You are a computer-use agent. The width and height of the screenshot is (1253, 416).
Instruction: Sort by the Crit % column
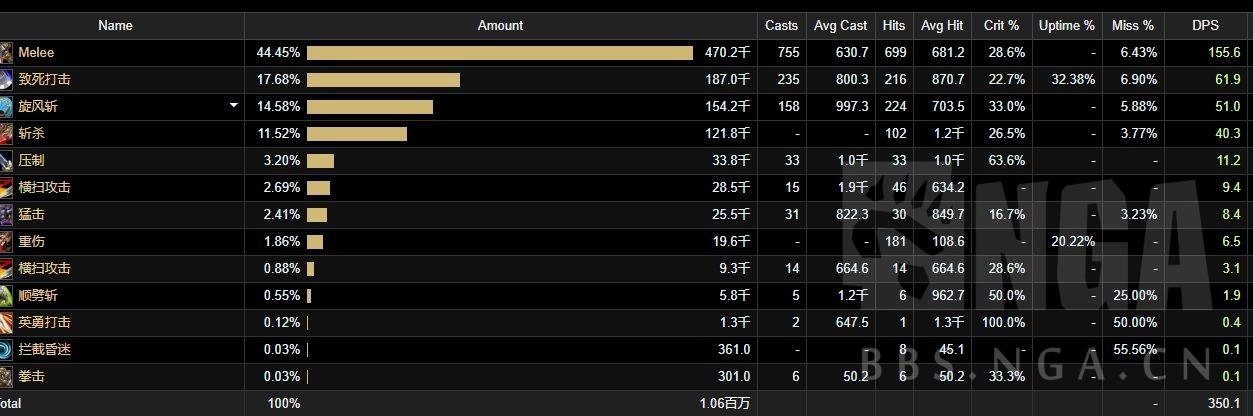coord(1001,26)
